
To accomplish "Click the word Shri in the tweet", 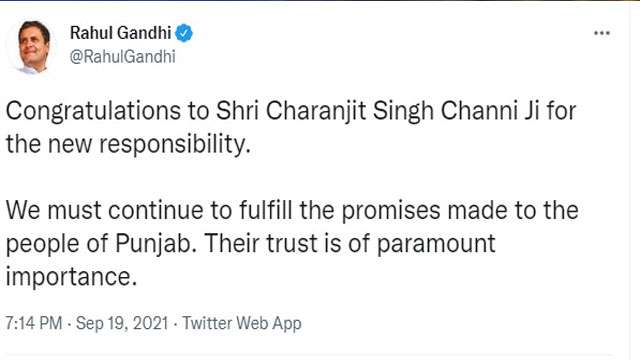I will [x=238, y=111].
